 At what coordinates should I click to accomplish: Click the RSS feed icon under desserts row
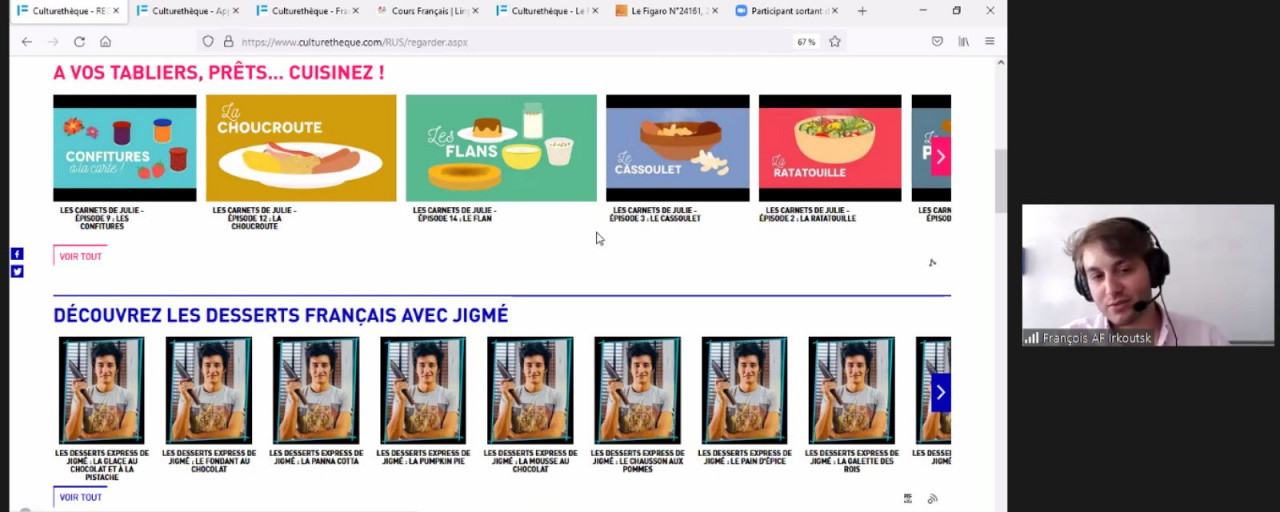[x=932, y=498]
